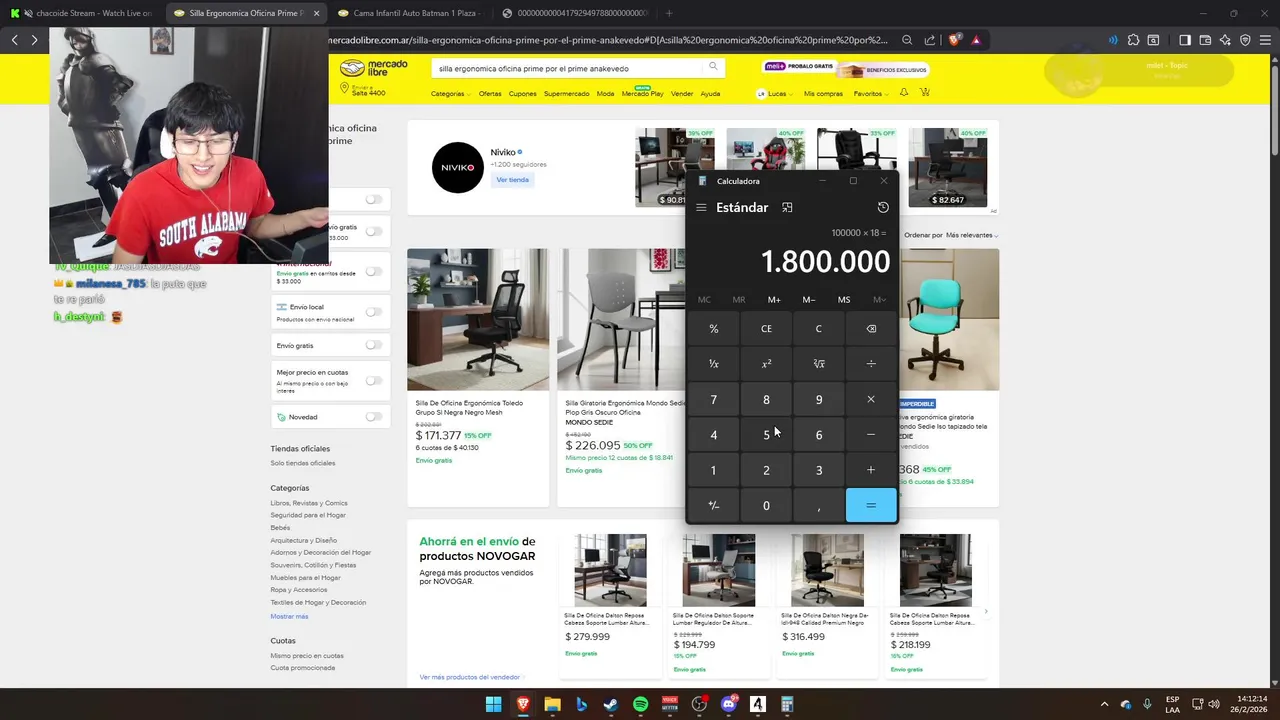Switch to the Cama Infantil Auto Batman tab
1280x720 pixels.
408,13
